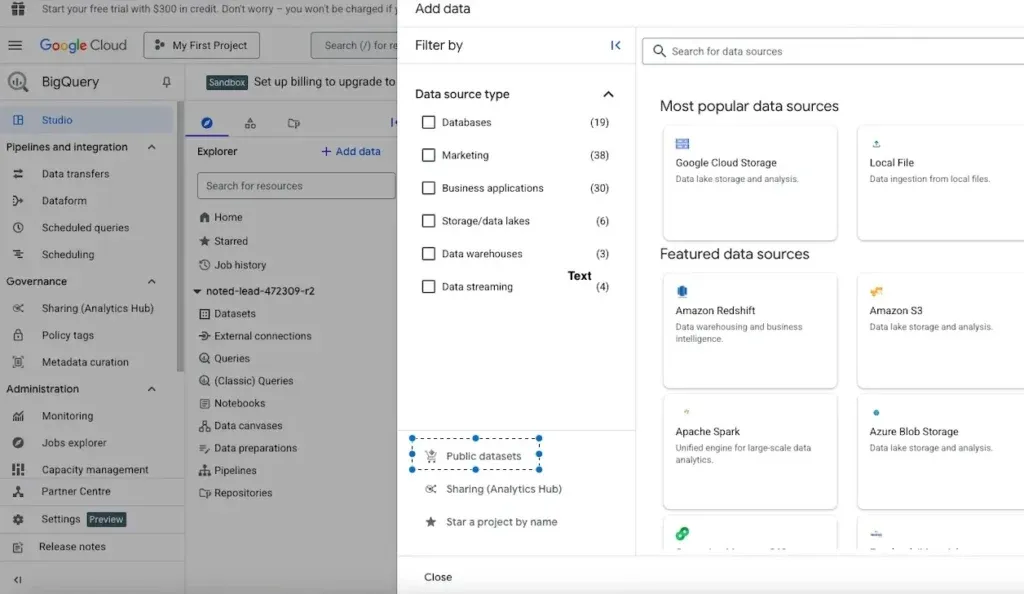This screenshot has height=594, width=1024.
Task: Enable the Marketing filter checkbox
Action: [429, 156]
